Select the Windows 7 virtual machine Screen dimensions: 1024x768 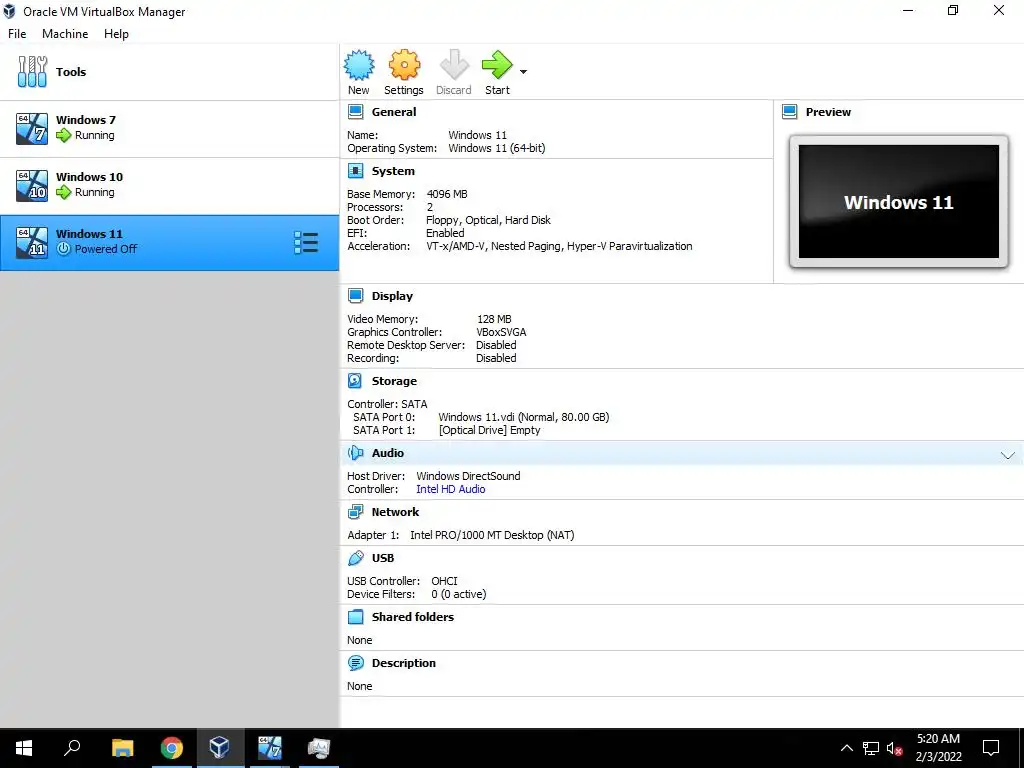click(170, 129)
